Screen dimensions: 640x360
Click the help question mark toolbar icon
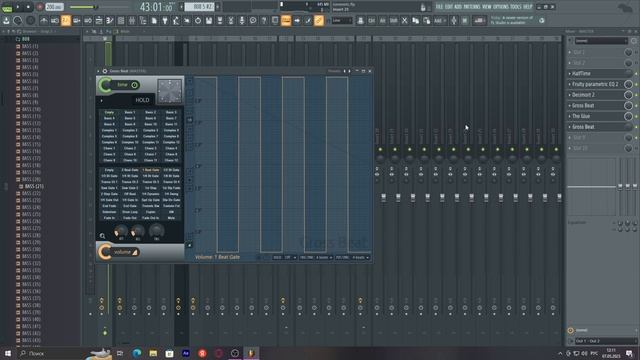point(264,20)
